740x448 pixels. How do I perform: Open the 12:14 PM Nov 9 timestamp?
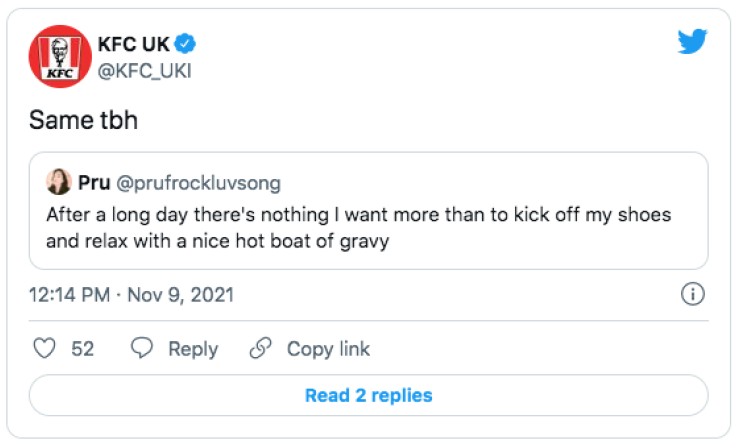pyautogui.click(x=131, y=295)
